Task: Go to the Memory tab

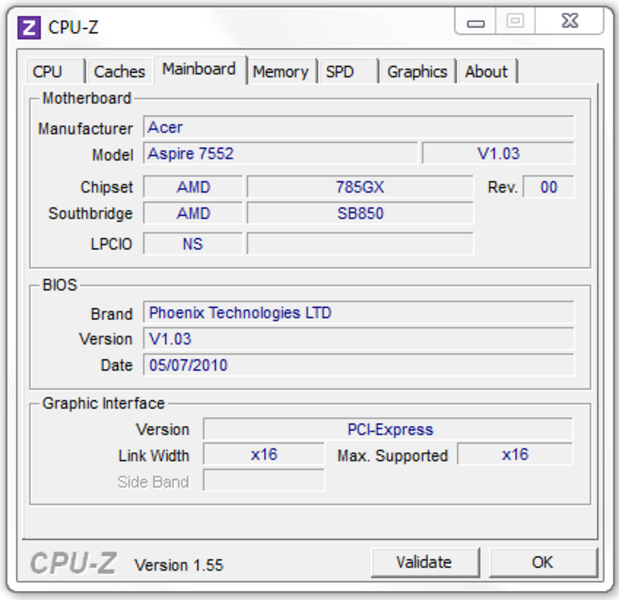Action: pyautogui.click(x=281, y=71)
